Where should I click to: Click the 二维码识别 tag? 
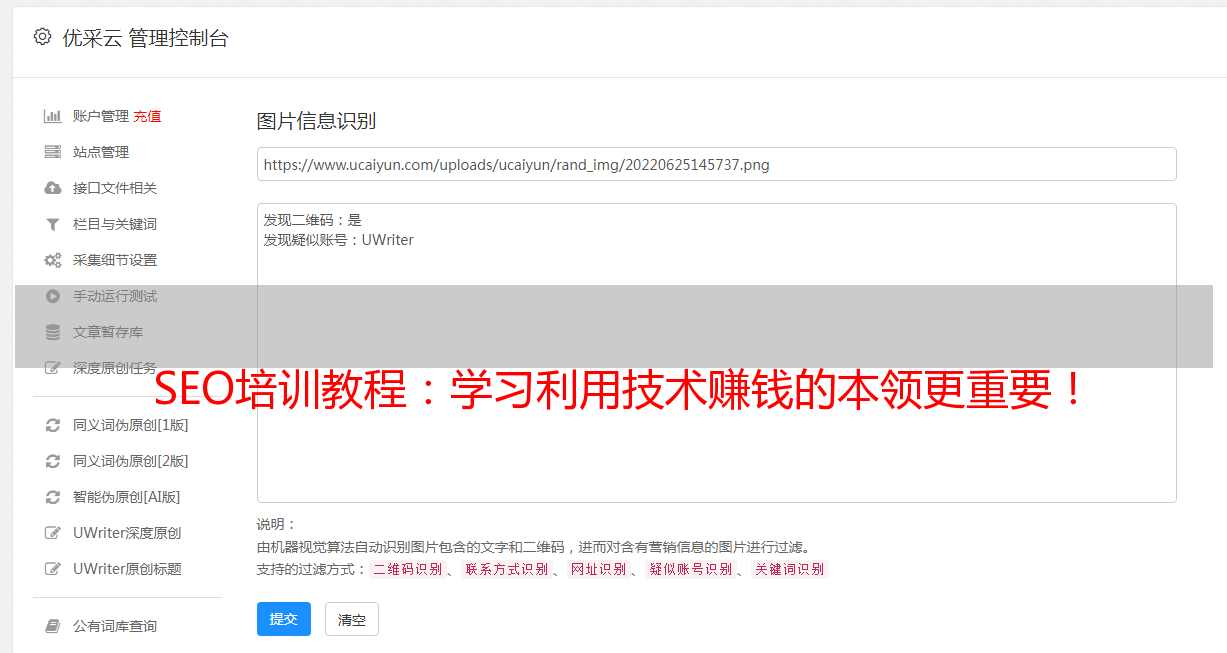click(x=407, y=569)
